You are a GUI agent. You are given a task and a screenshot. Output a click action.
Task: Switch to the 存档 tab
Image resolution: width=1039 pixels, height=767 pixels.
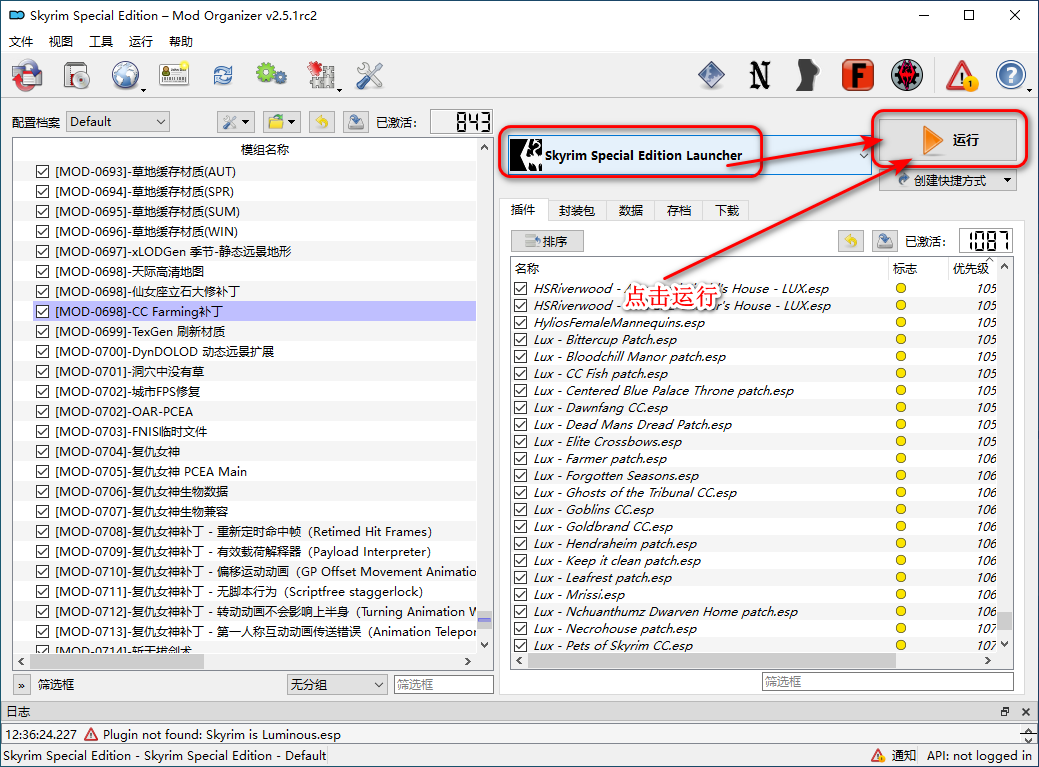click(x=679, y=210)
